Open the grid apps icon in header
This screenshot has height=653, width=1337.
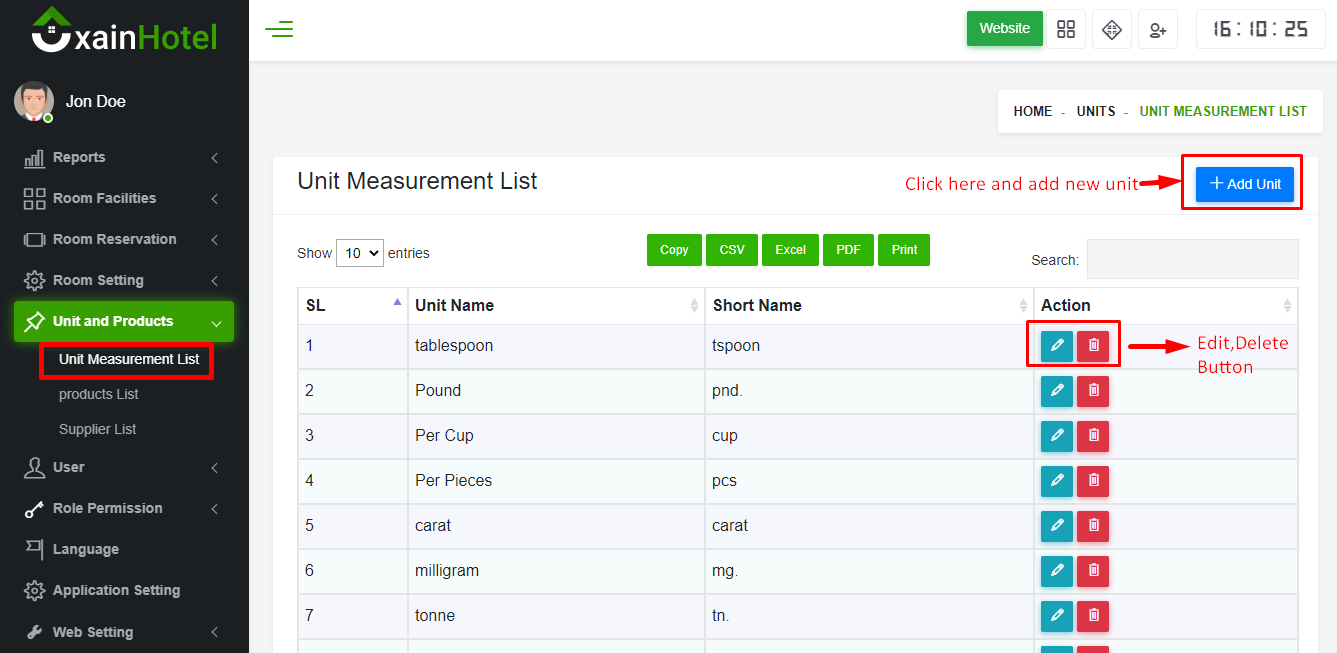tap(1065, 29)
